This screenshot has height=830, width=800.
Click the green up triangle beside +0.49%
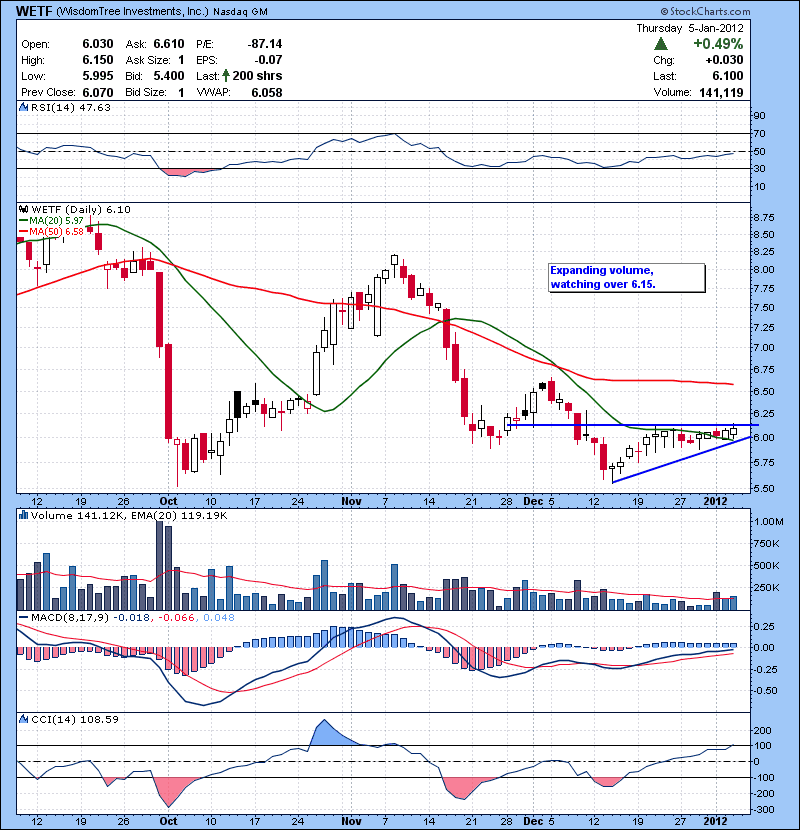coord(661,44)
